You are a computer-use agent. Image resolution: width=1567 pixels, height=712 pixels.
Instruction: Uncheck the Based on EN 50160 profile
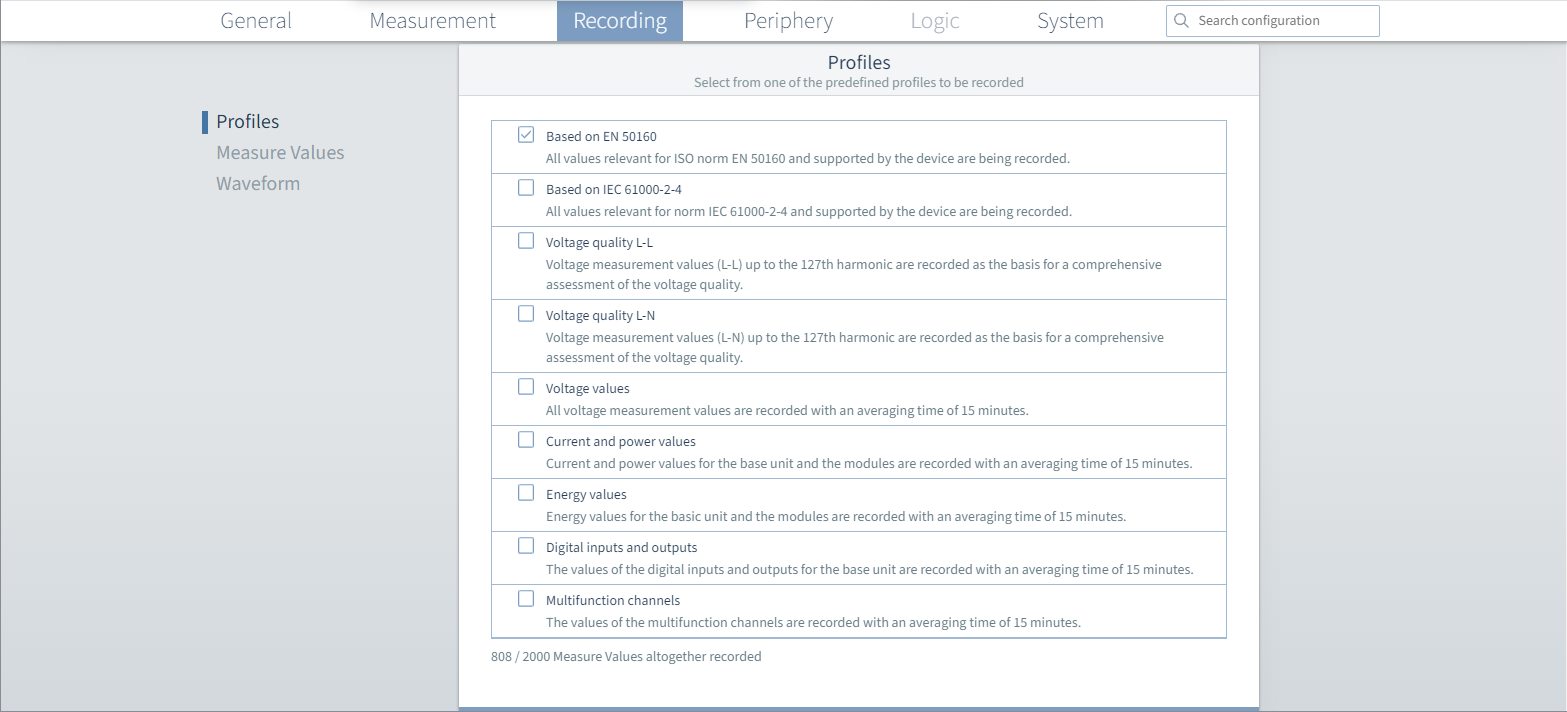tap(526, 134)
